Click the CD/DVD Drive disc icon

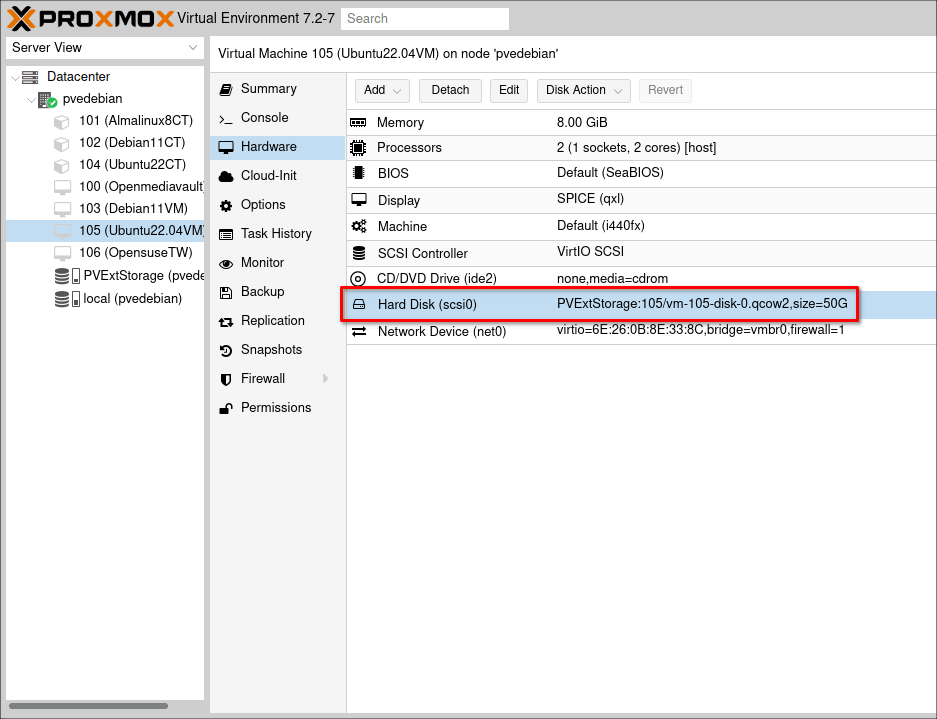tap(357, 279)
